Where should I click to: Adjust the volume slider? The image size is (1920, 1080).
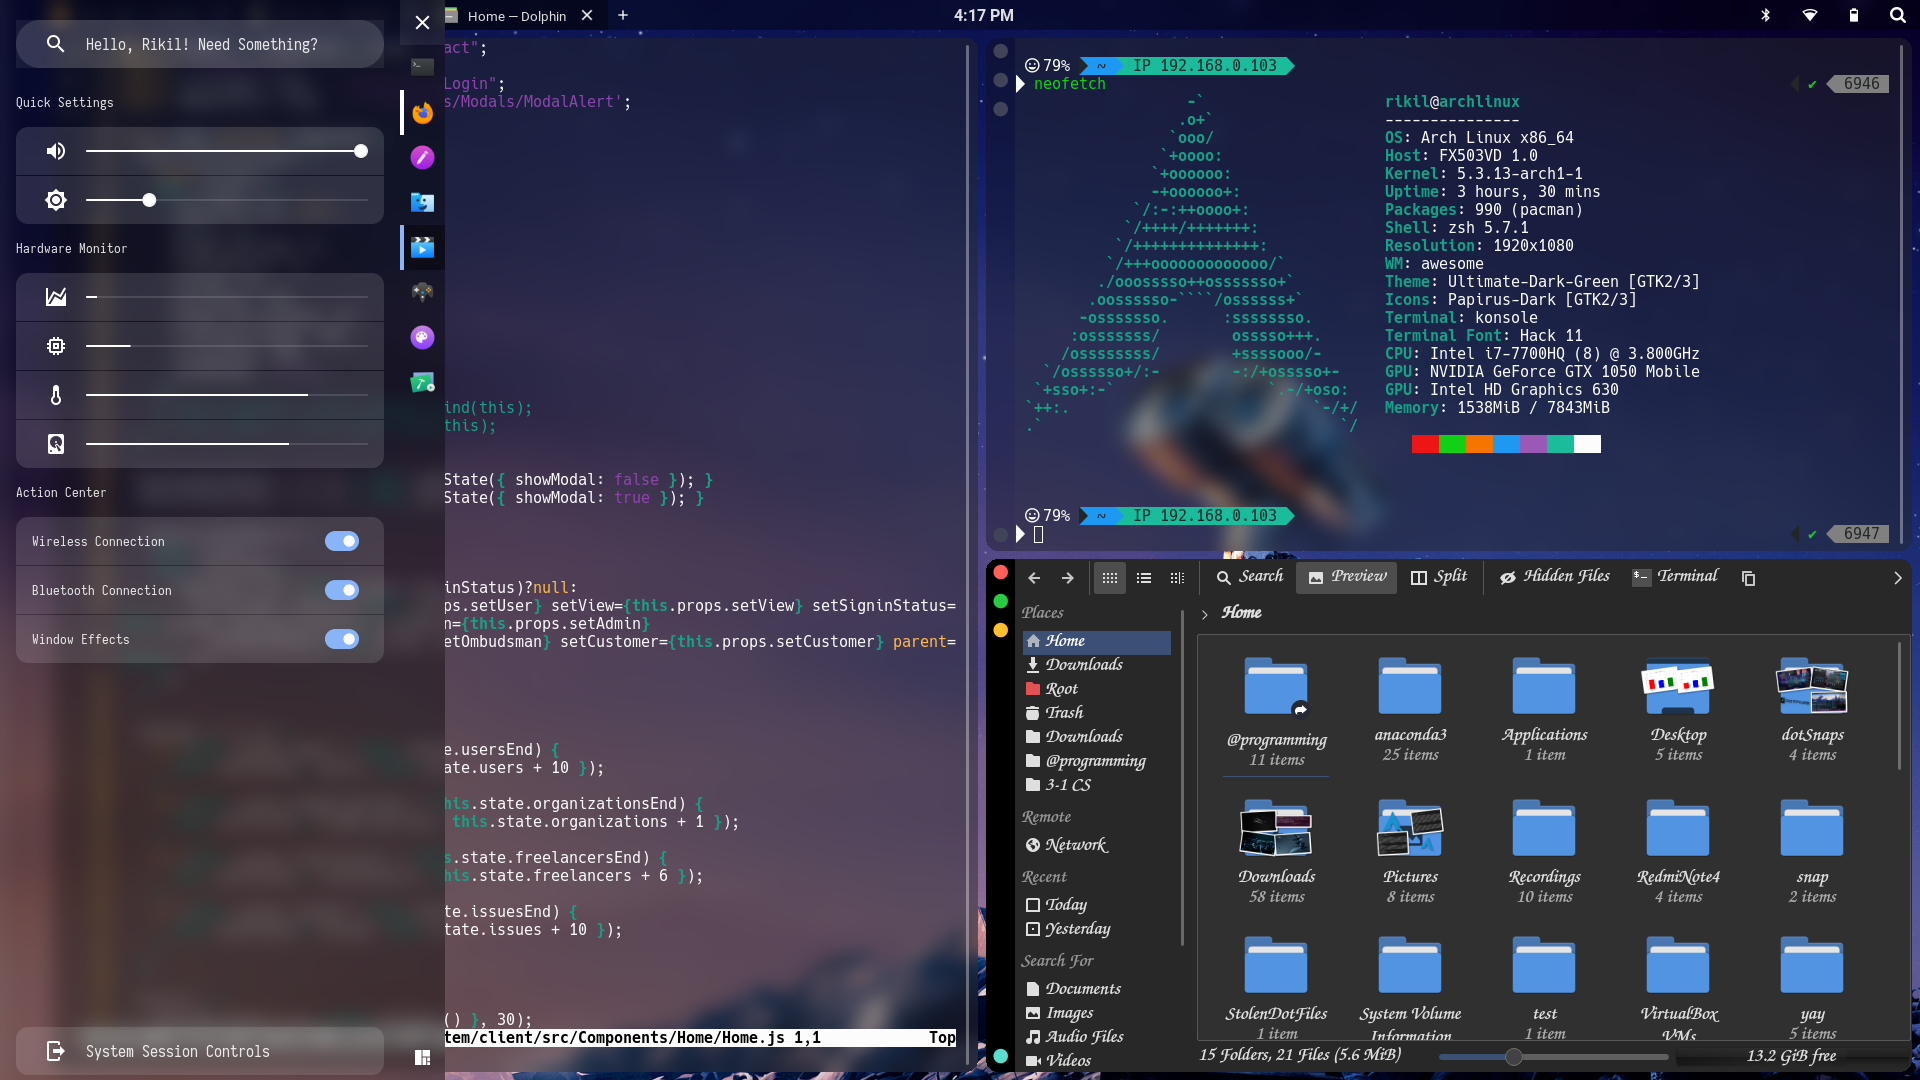227,151
